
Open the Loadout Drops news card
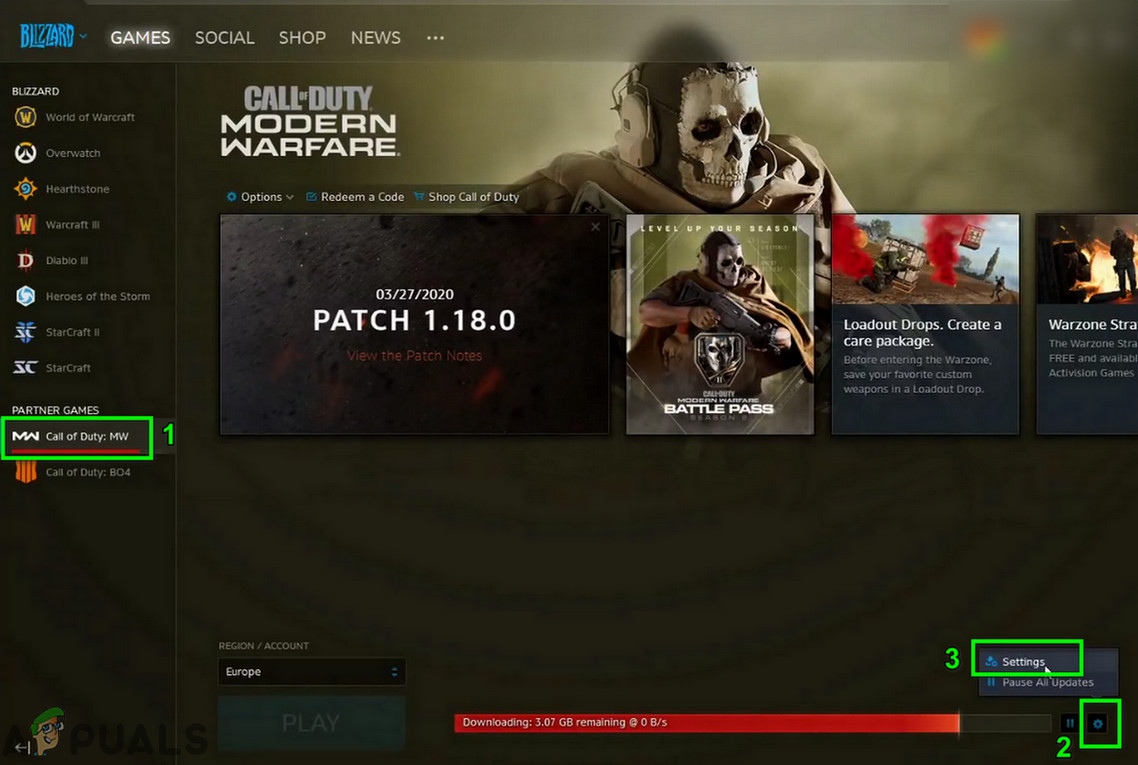click(x=925, y=324)
